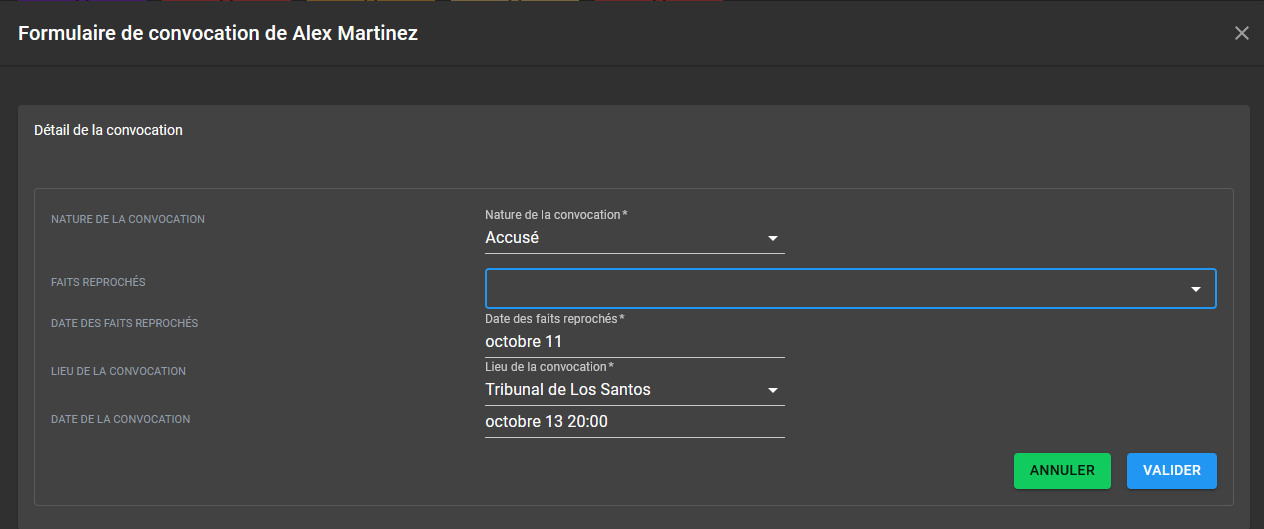Open the Nature de la convocation dropdown arrow
Image resolution: width=1264 pixels, height=529 pixels.
(772, 238)
